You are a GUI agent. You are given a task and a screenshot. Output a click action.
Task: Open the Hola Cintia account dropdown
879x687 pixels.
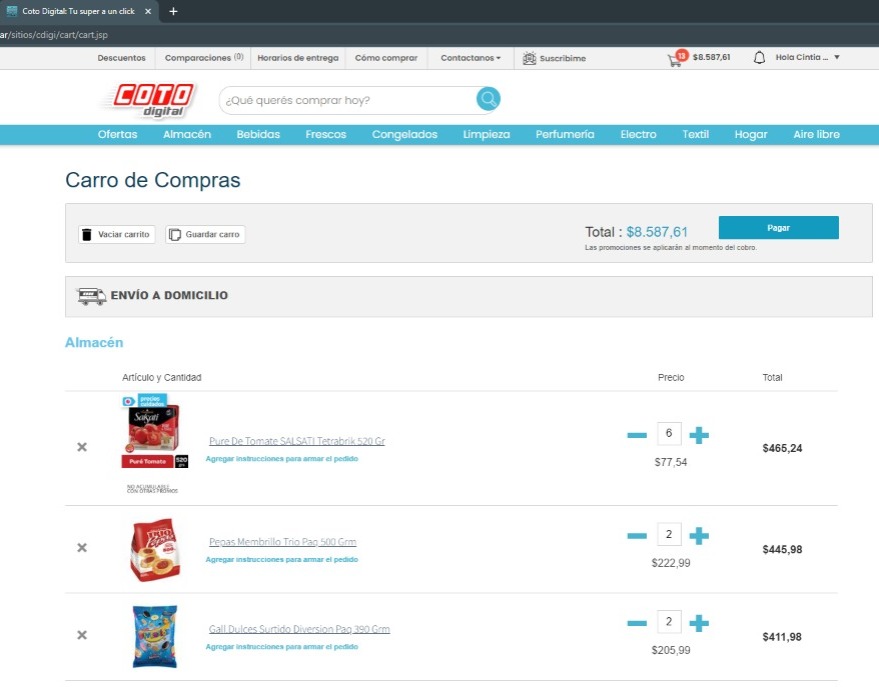(x=807, y=57)
